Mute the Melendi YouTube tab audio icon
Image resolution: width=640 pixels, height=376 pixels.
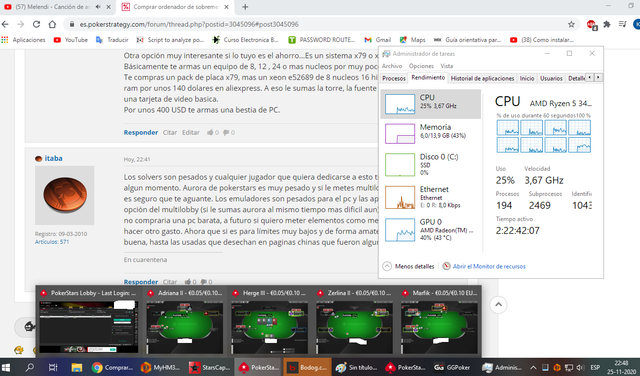coord(98,7)
